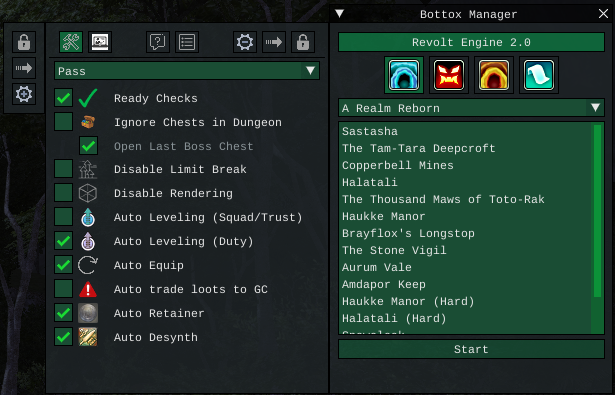Image resolution: width=615 pixels, height=395 pixels.
Task: Select the blue dungeon portal icon
Action: click(x=404, y=75)
